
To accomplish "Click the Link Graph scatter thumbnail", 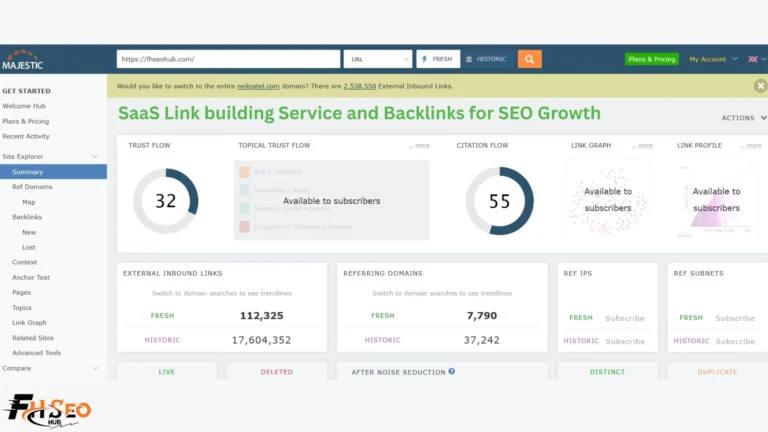I will [608, 199].
